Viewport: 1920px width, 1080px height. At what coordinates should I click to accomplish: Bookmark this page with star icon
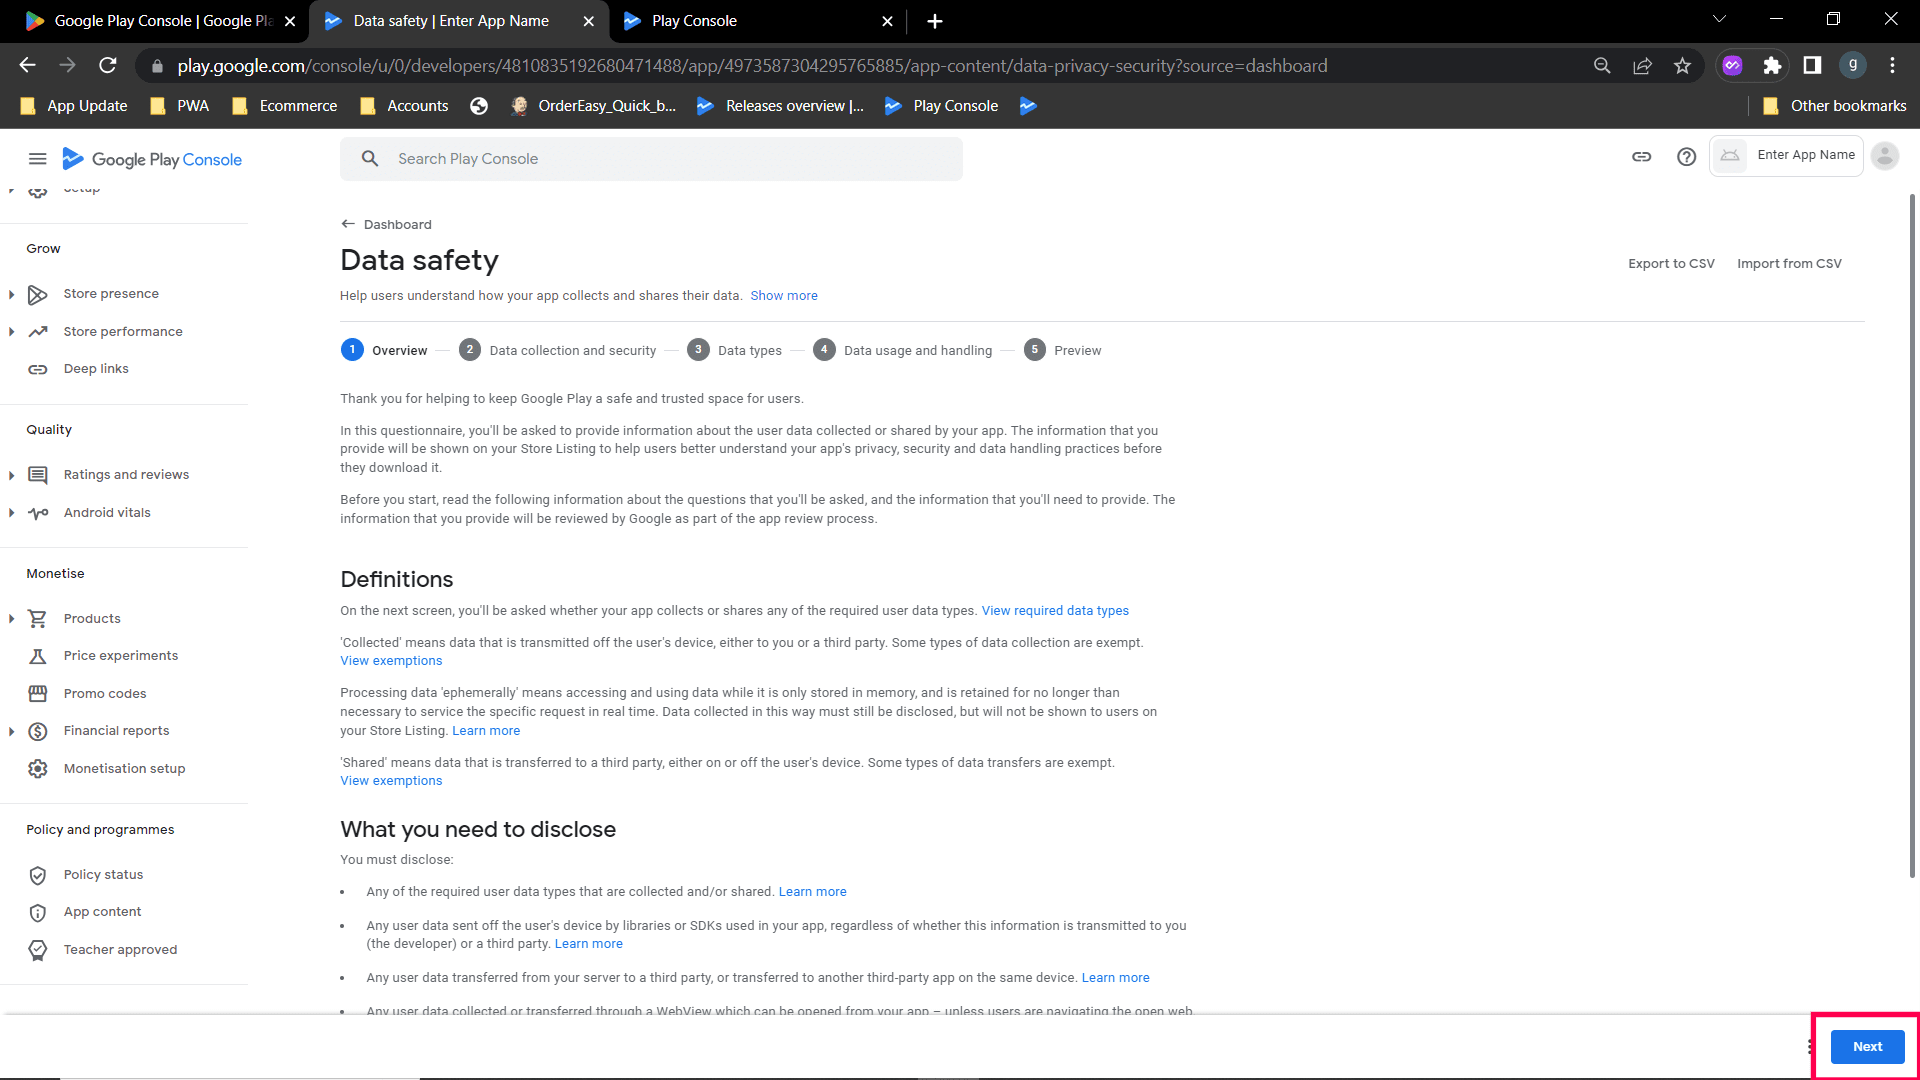tap(1682, 66)
